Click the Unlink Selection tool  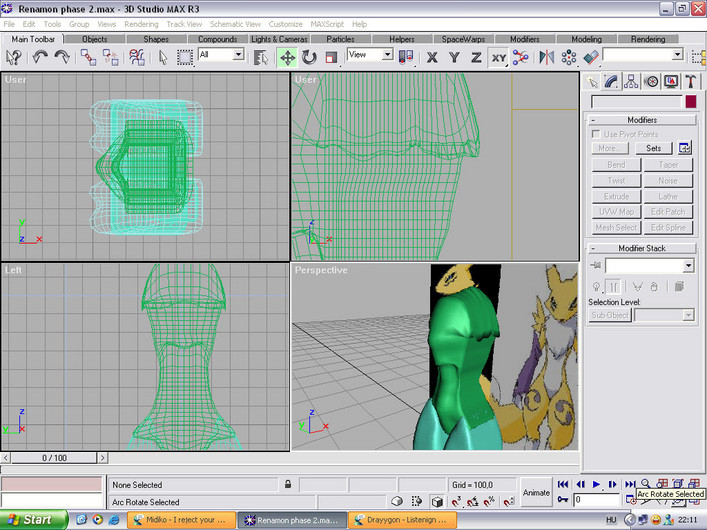pyautogui.click(x=110, y=57)
